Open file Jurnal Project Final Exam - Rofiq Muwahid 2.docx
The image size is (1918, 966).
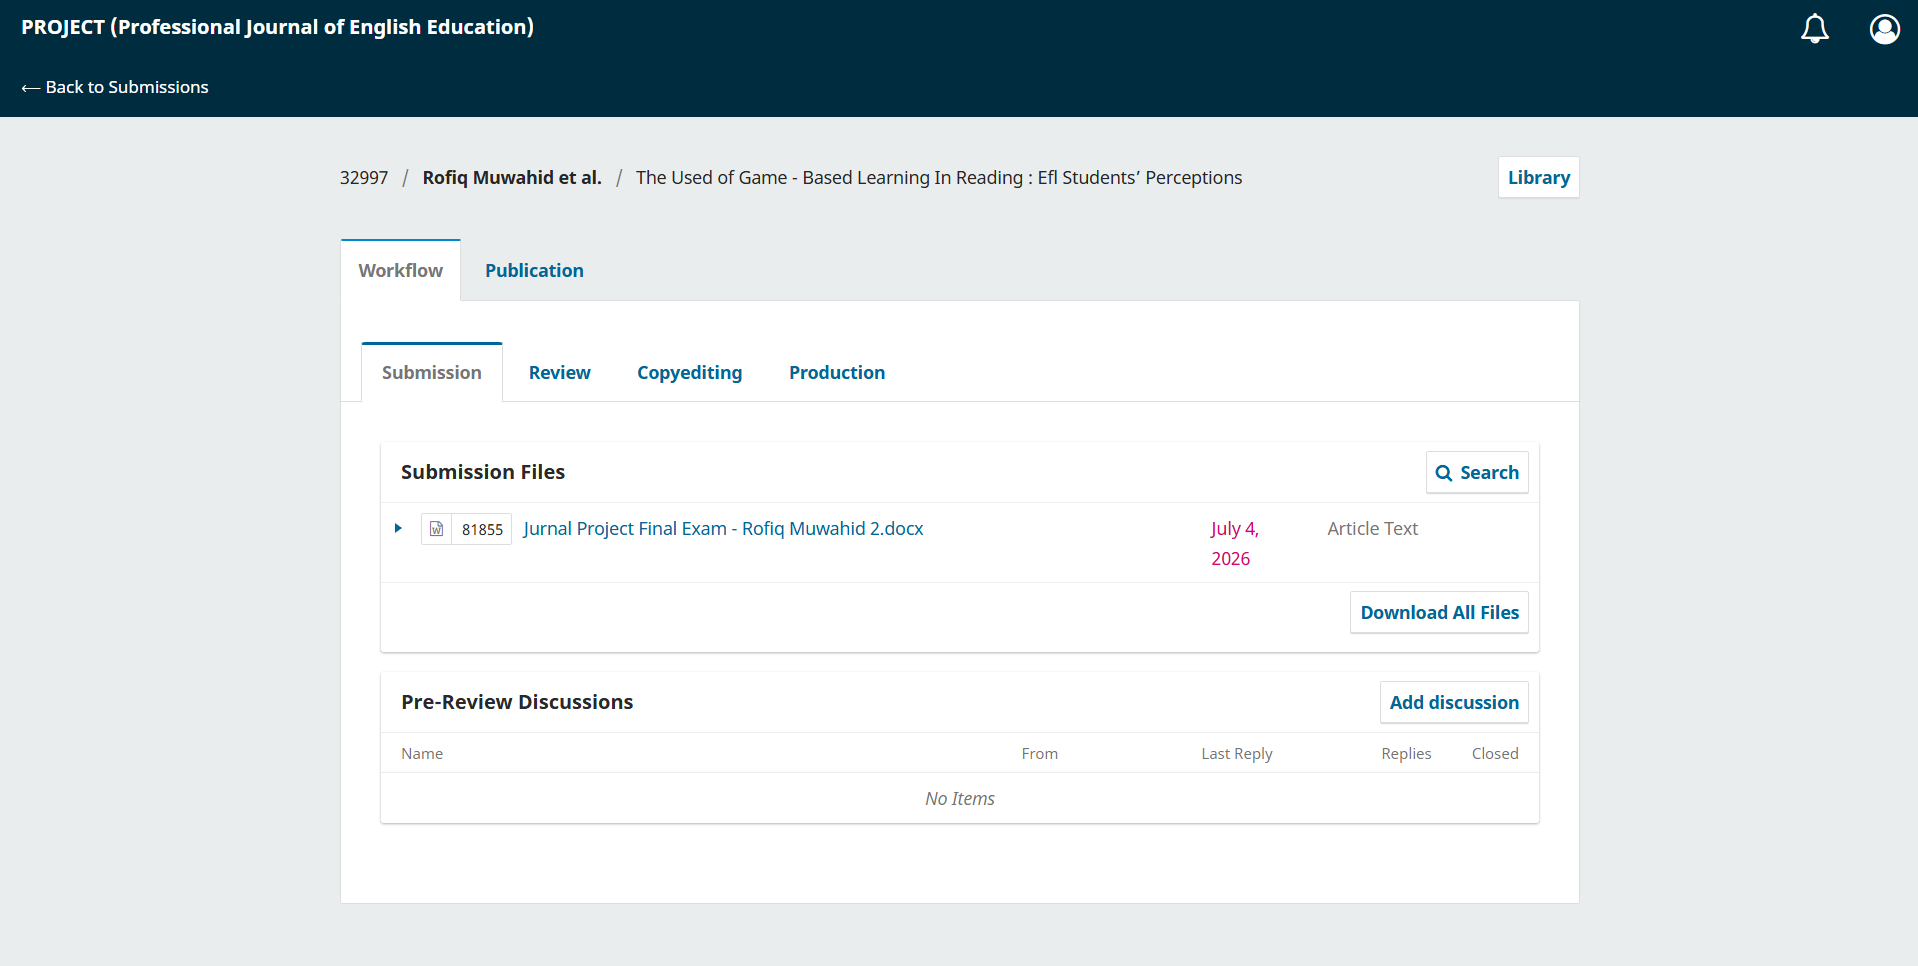[723, 528]
